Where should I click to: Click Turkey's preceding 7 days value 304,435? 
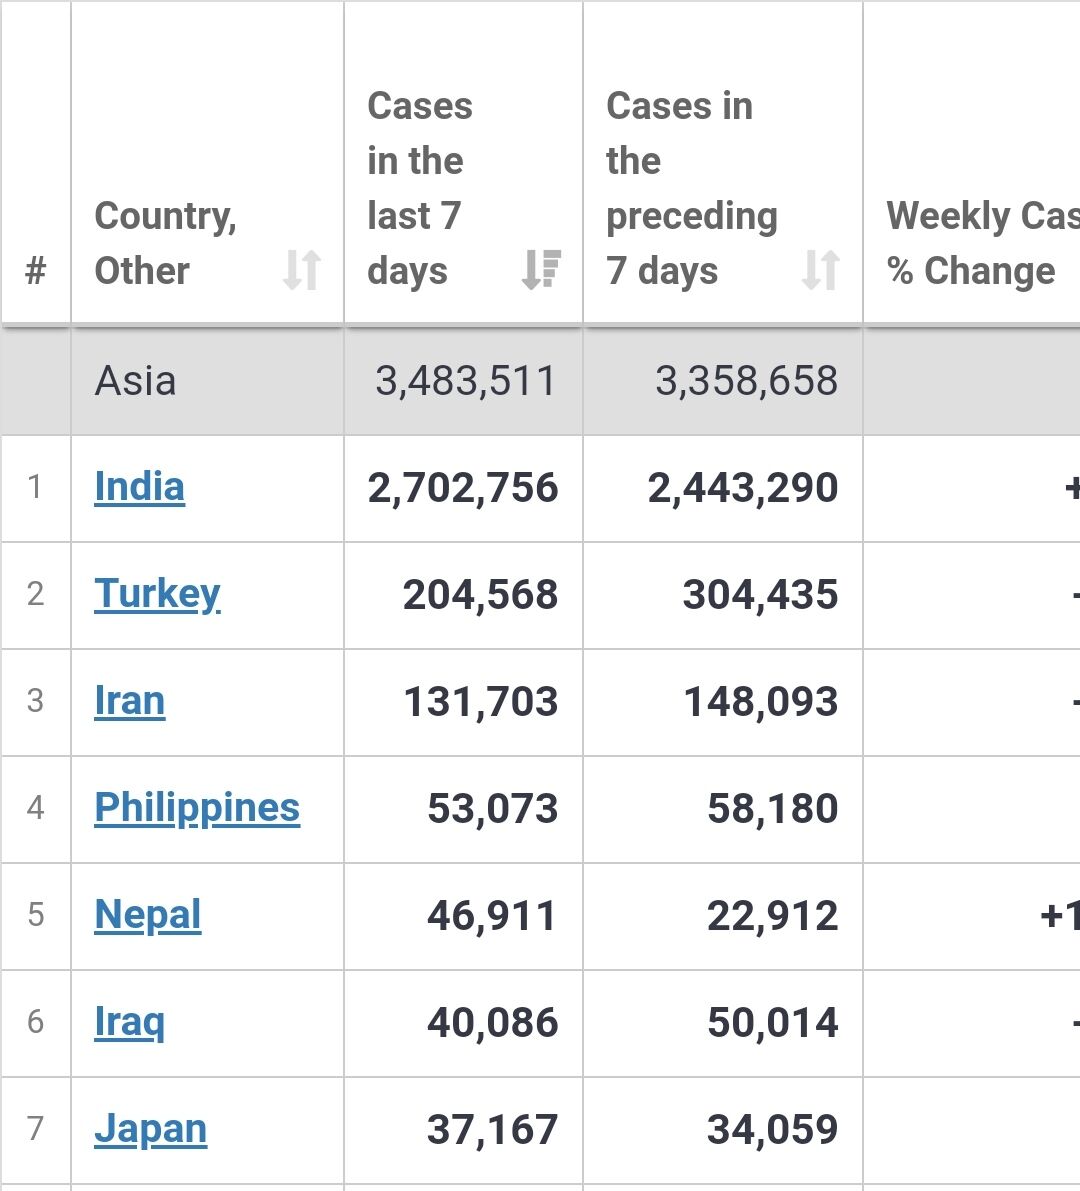click(760, 595)
